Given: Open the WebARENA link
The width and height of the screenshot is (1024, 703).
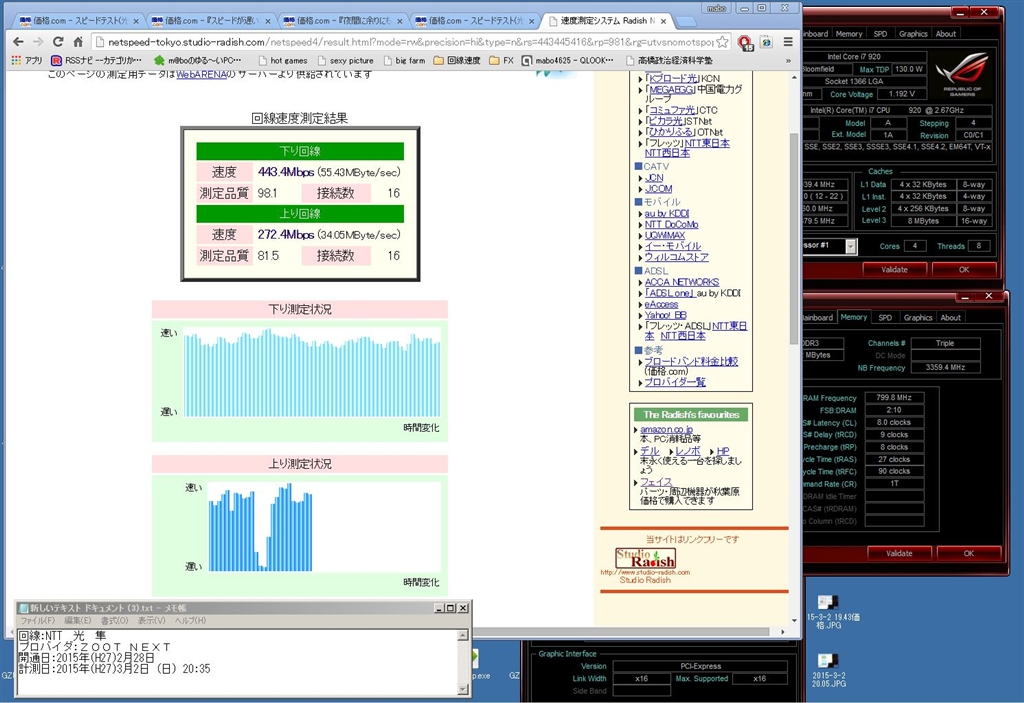Looking at the screenshot, I should 201,74.
